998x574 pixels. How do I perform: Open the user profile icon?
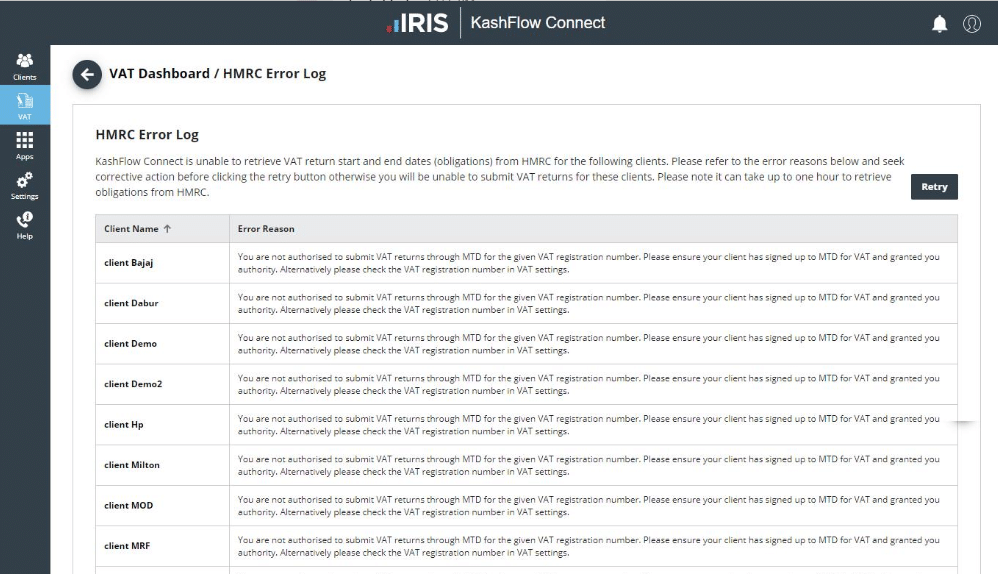[971, 24]
